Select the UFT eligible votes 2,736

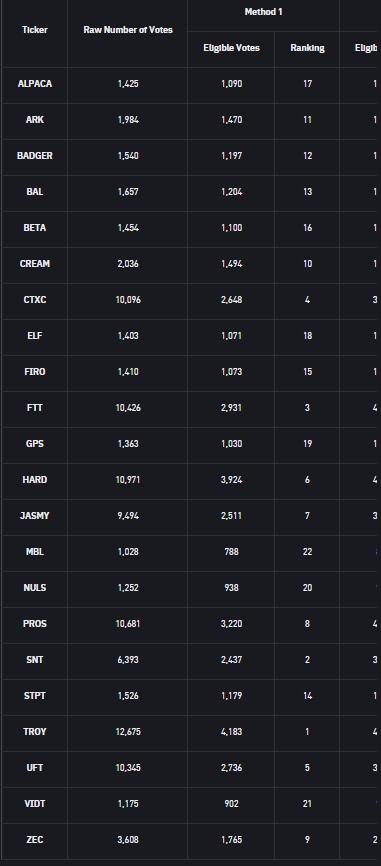point(231,768)
